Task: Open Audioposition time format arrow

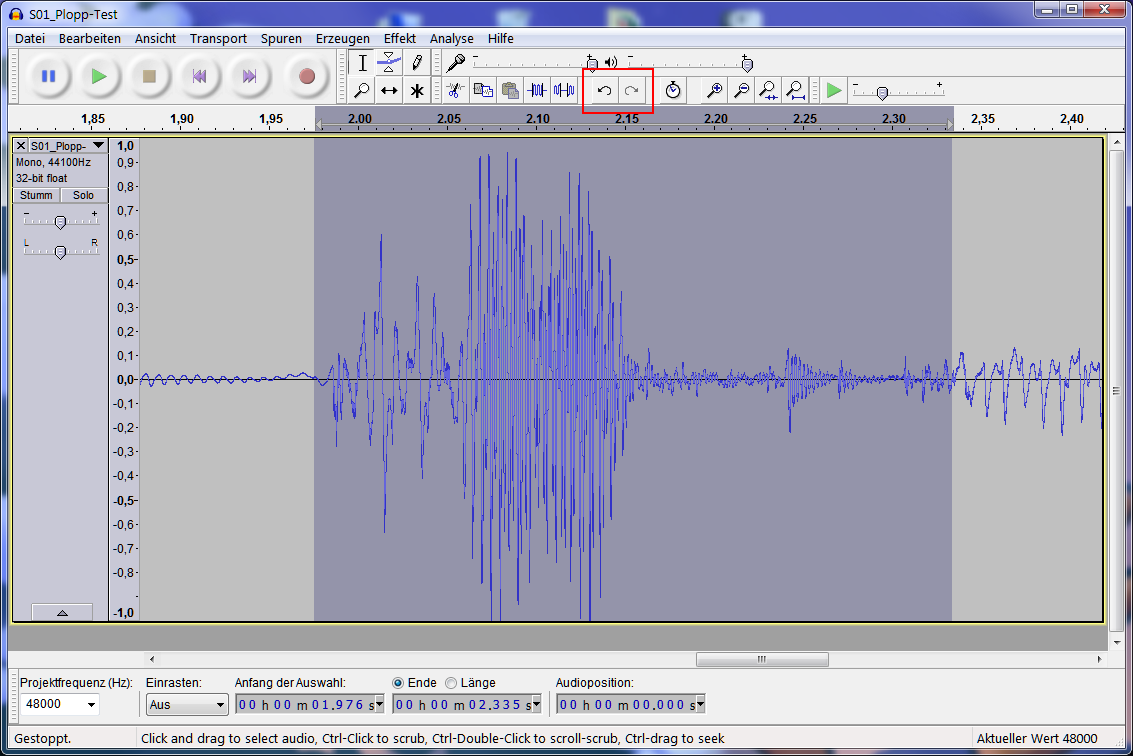Action: (x=700, y=705)
